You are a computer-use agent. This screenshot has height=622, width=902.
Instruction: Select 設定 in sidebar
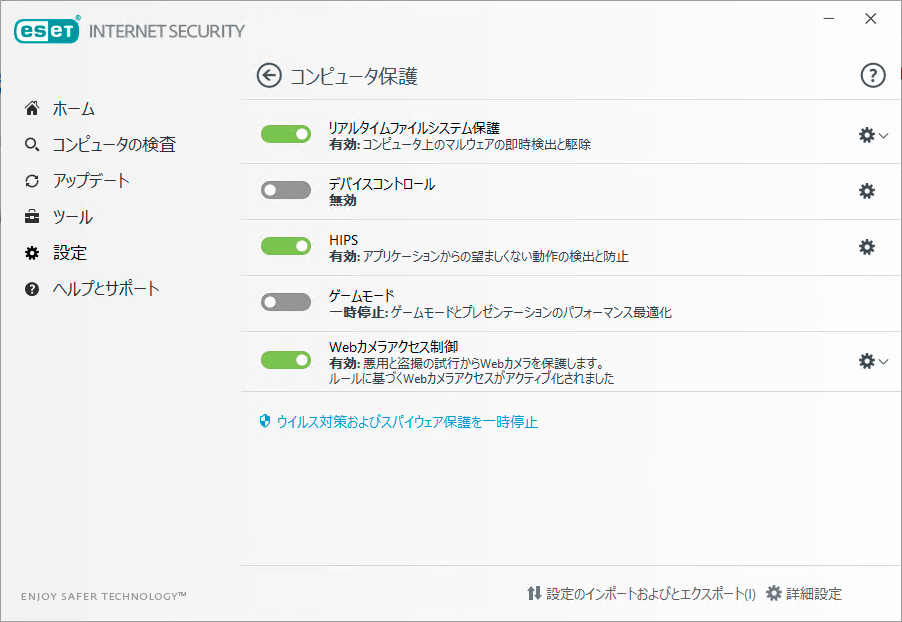coord(70,253)
